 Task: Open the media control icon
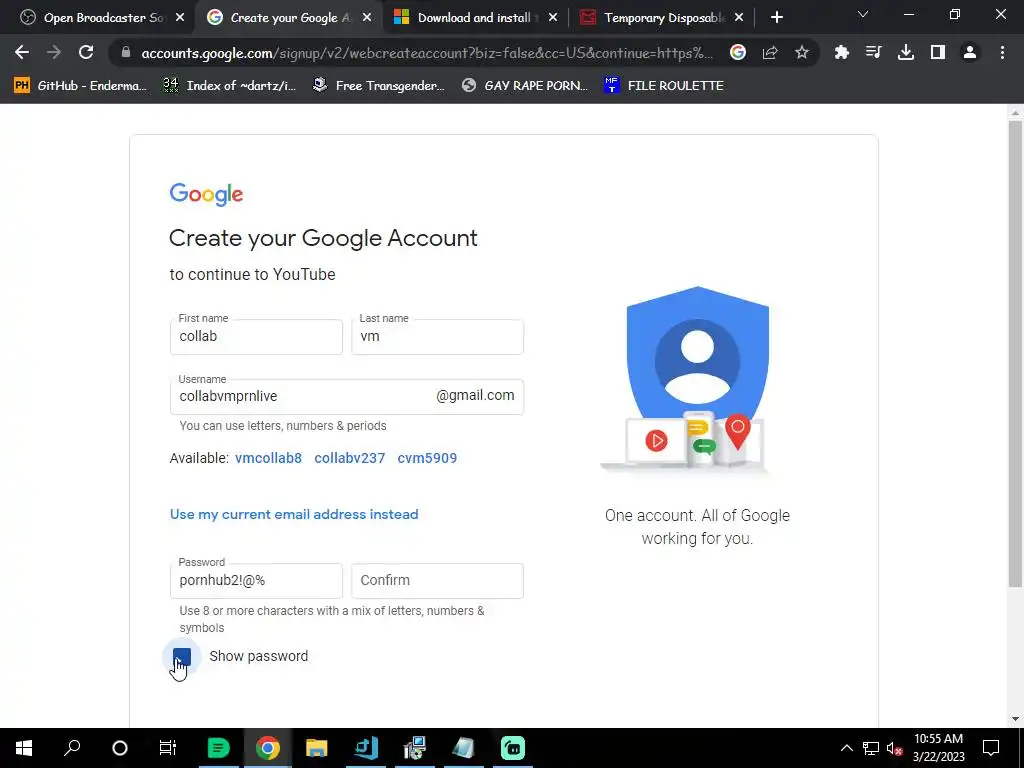[x=874, y=52]
